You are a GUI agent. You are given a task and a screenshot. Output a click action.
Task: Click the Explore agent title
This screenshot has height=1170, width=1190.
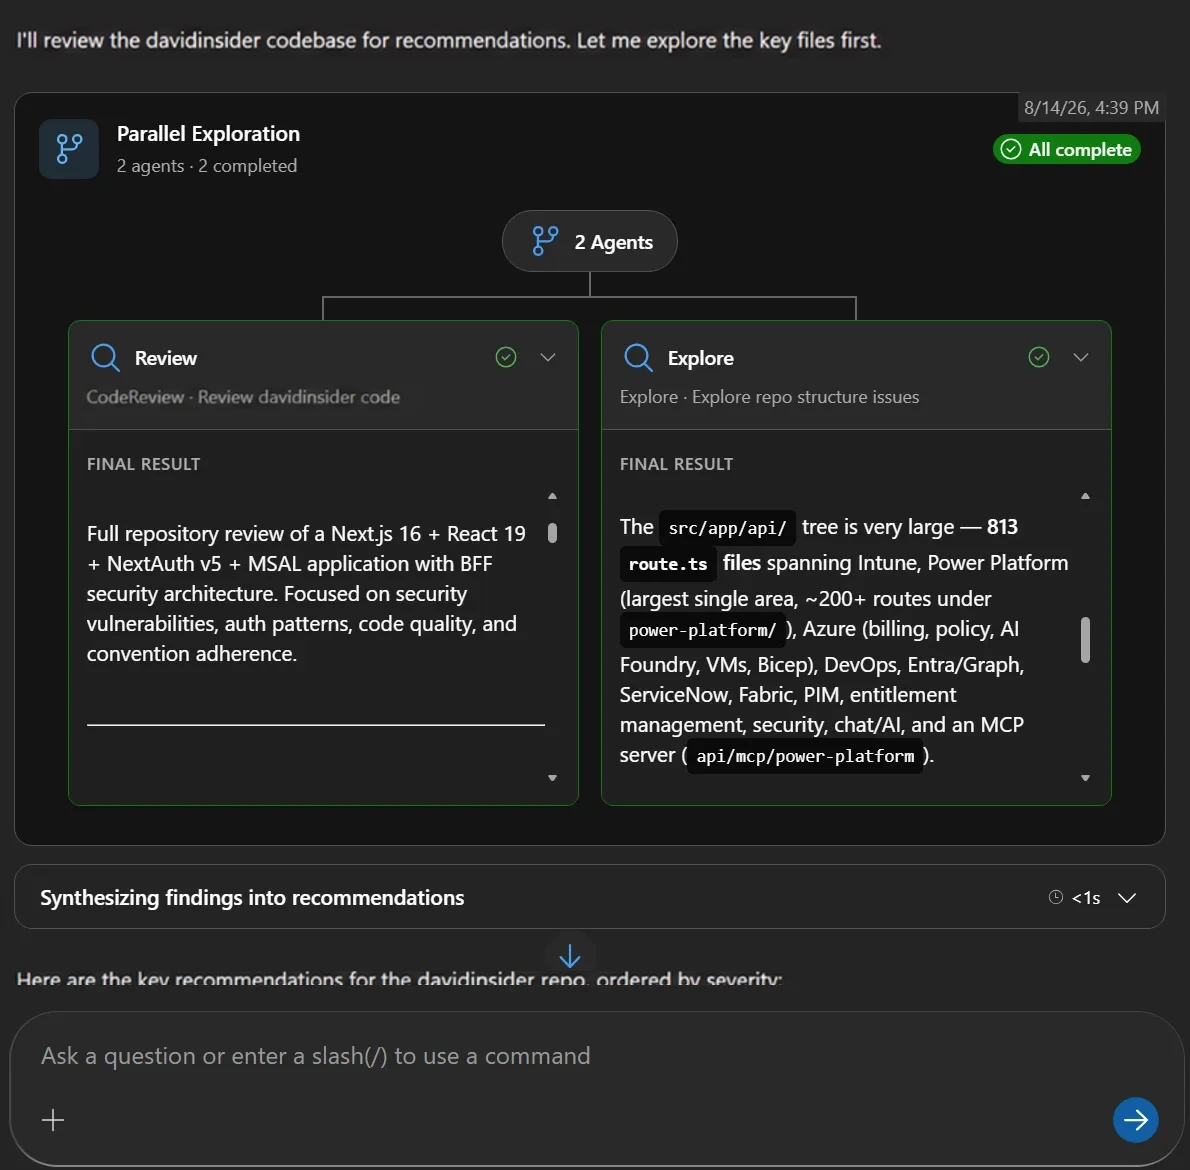click(x=700, y=358)
